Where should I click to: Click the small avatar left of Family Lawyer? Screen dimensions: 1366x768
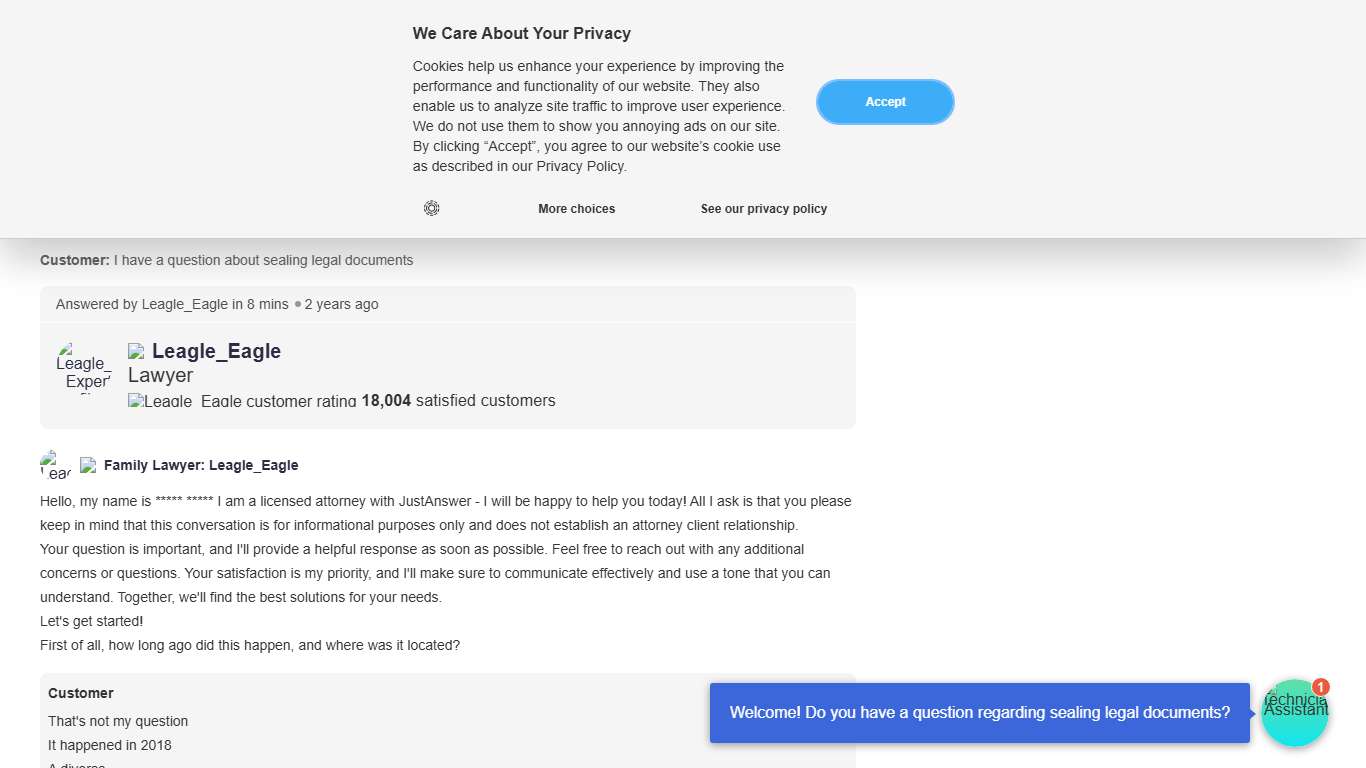[56, 465]
